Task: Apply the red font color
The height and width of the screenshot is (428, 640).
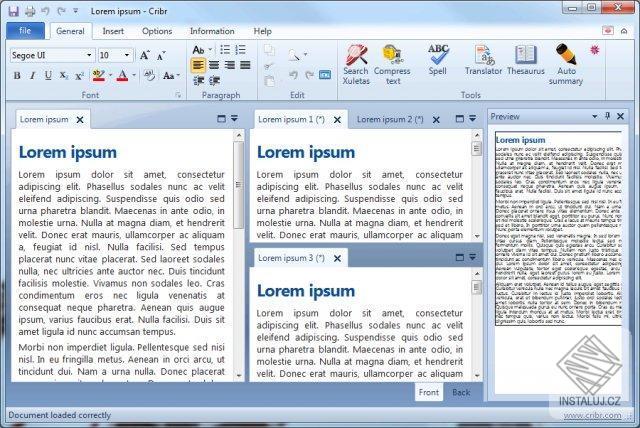Action: pyautogui.click(x=122, y=75)
